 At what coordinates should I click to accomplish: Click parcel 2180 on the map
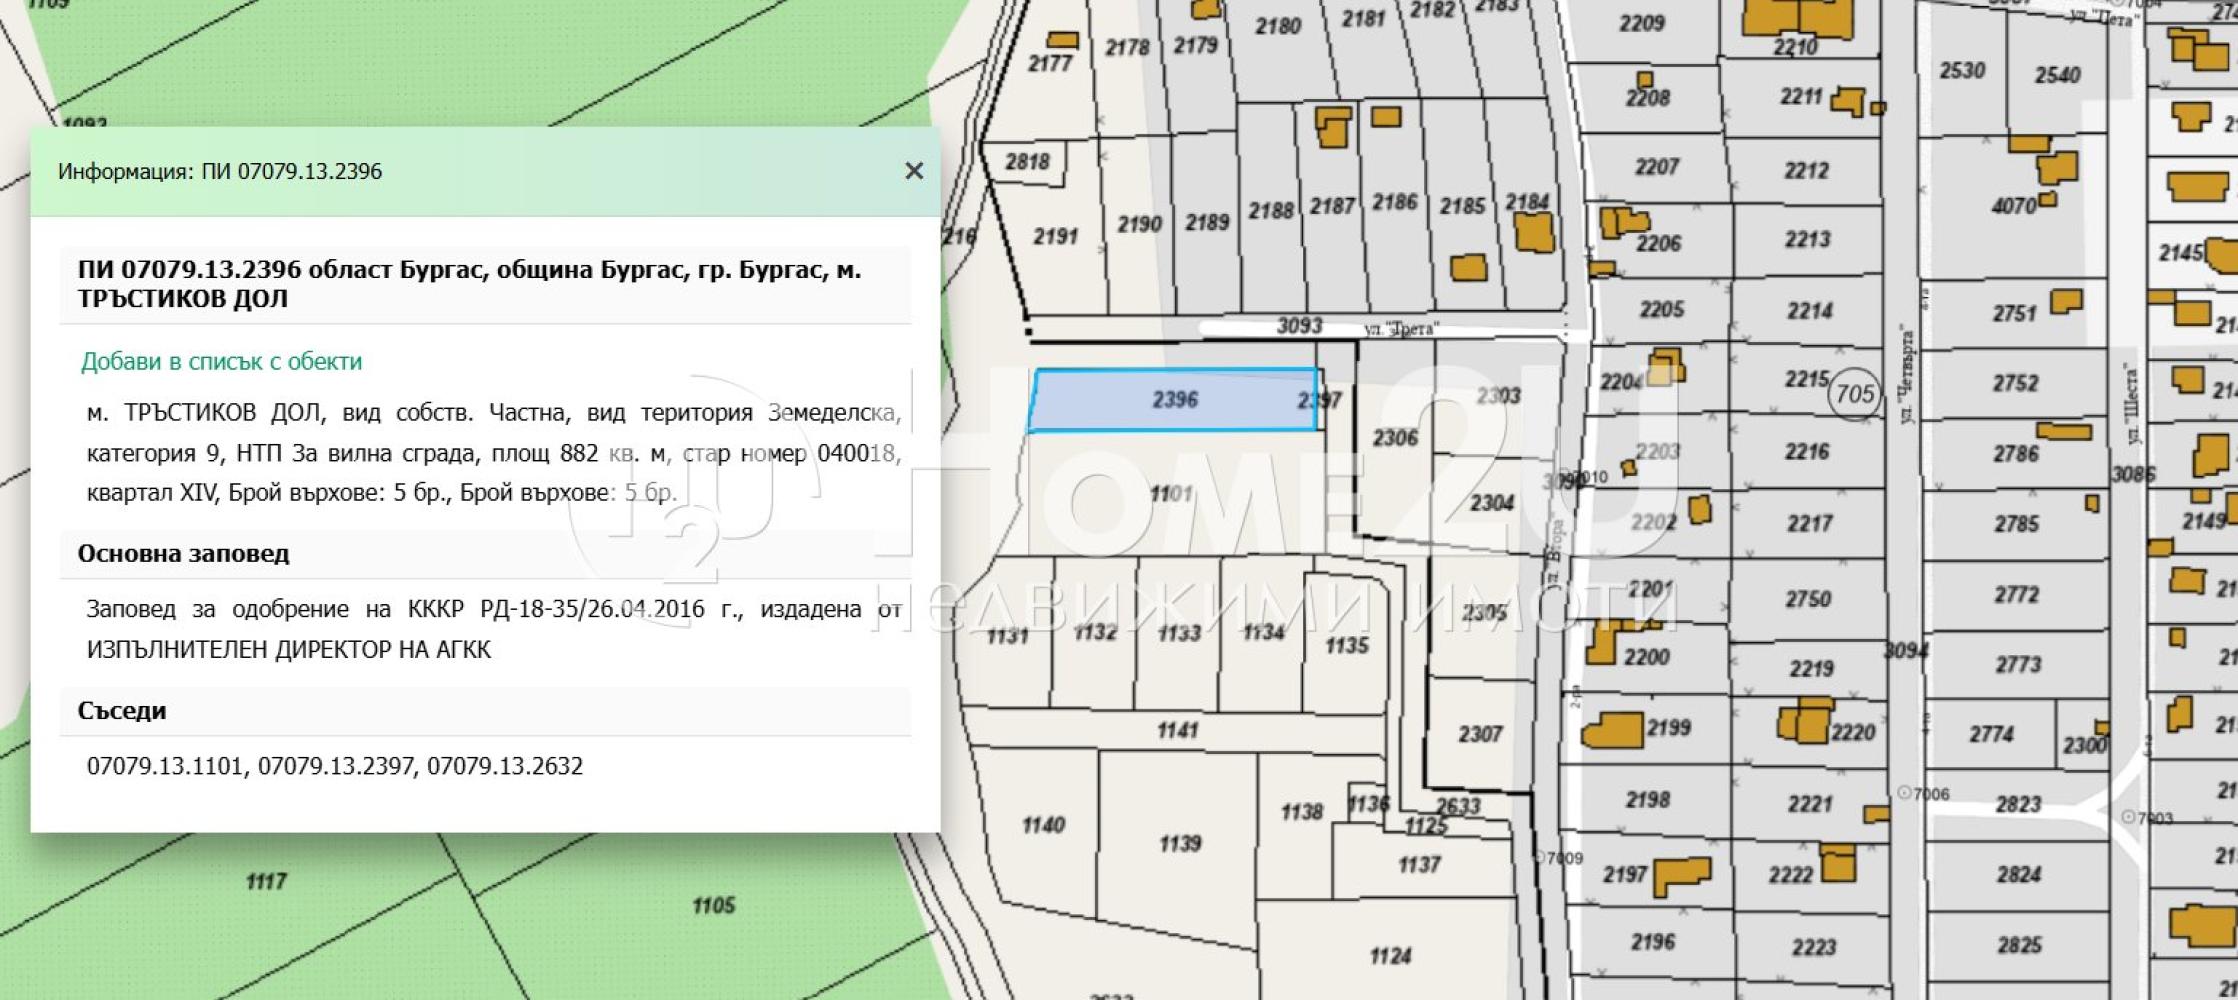tap(1277, 27)
